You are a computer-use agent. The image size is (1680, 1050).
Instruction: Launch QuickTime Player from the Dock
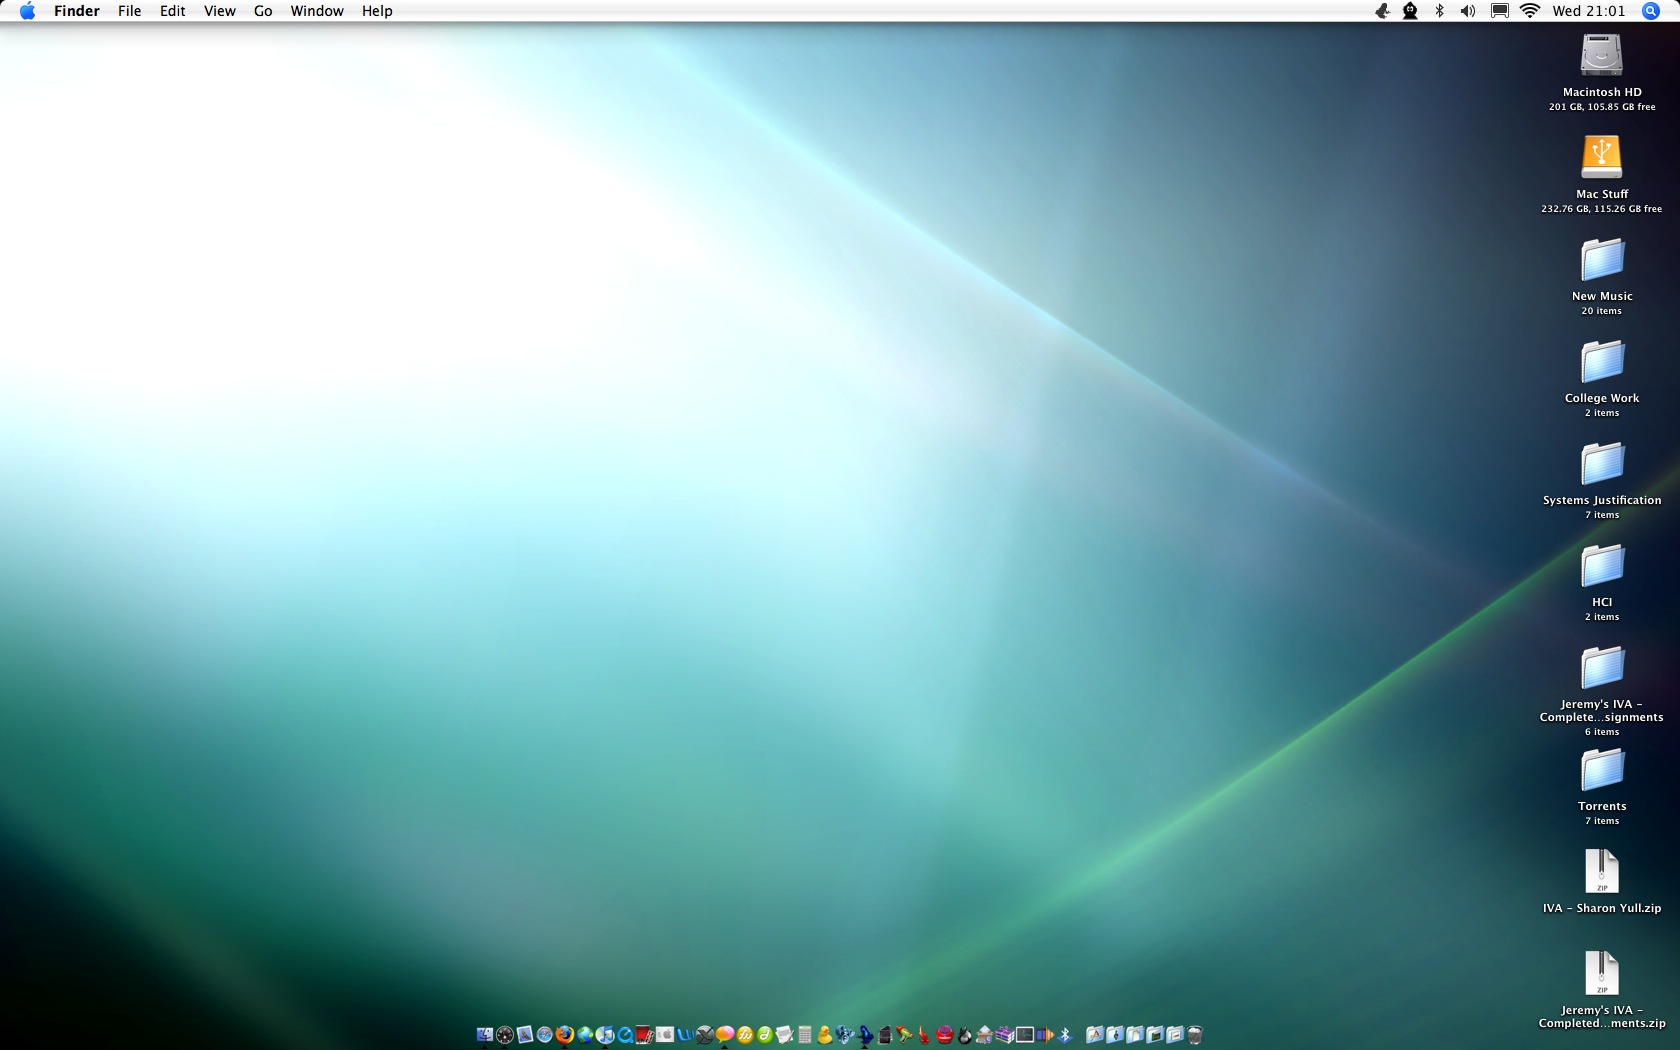(625, 1035)
